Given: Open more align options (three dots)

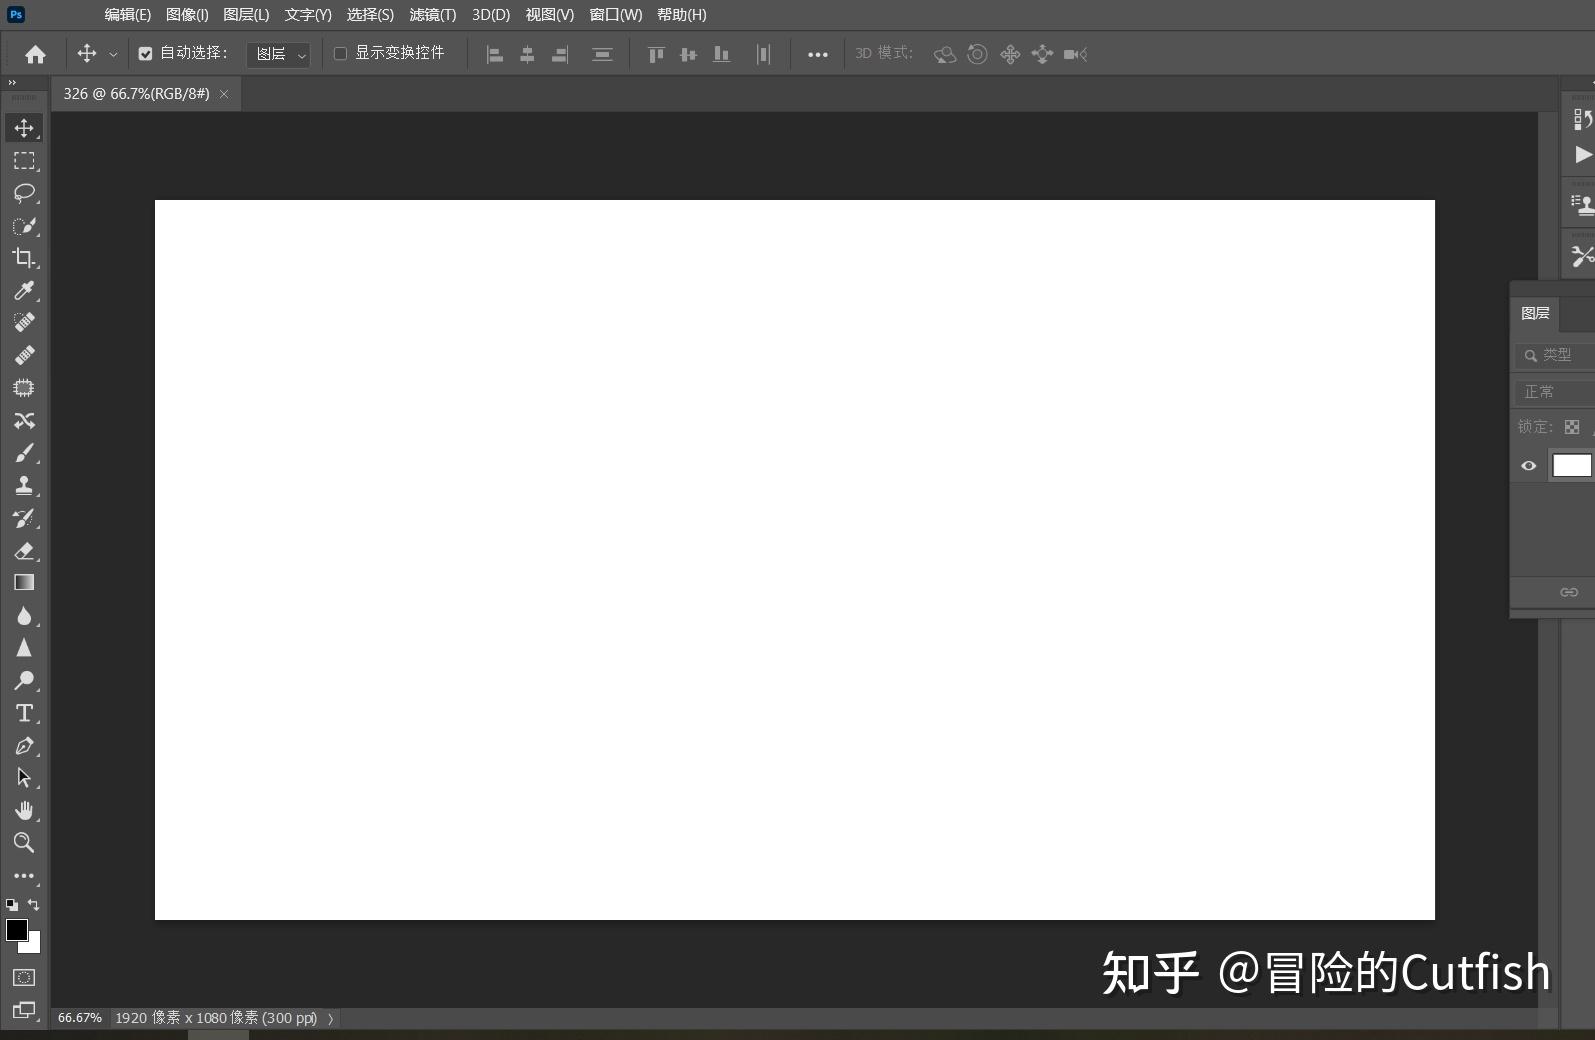Looking at the screenshot, I should (x=817, y=55).
